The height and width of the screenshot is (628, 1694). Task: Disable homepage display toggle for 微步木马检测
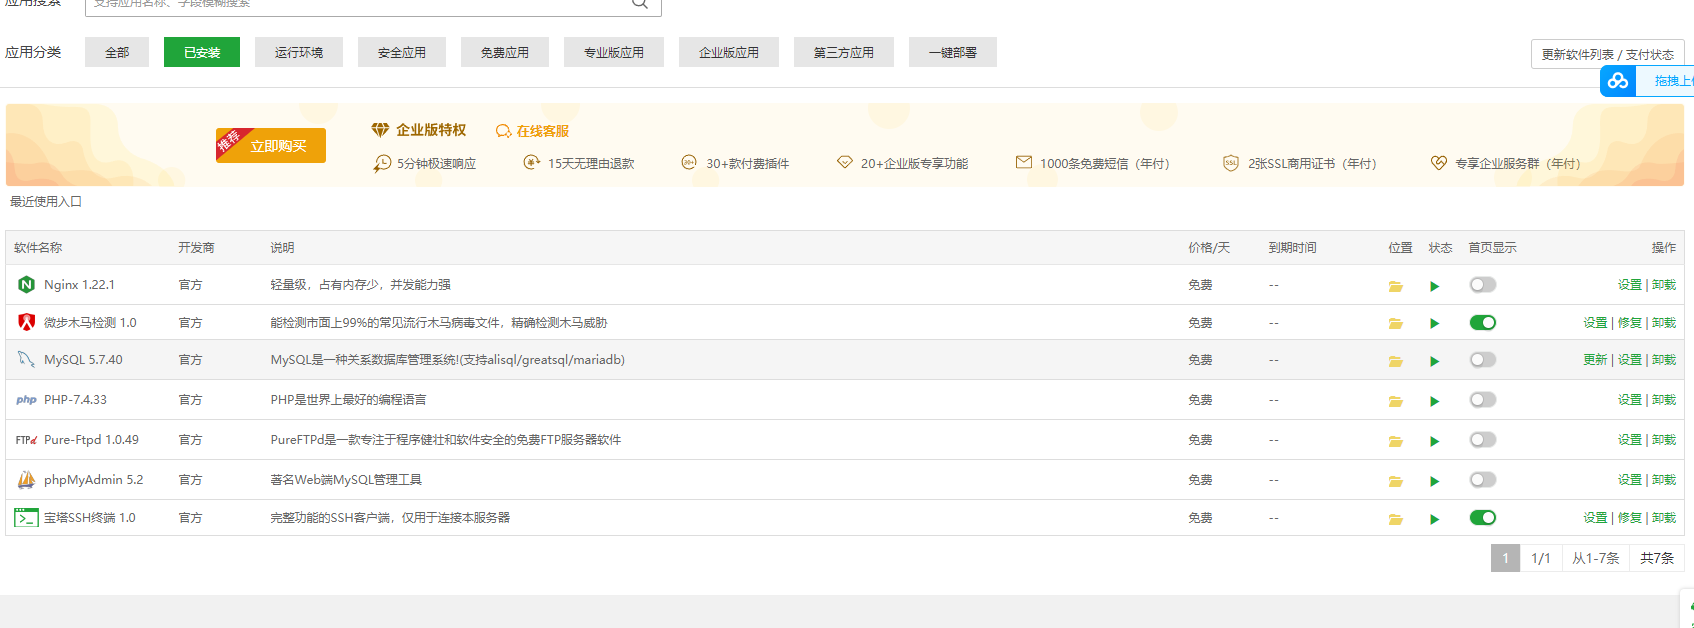pyautogui.click(x=1482, y=322)
